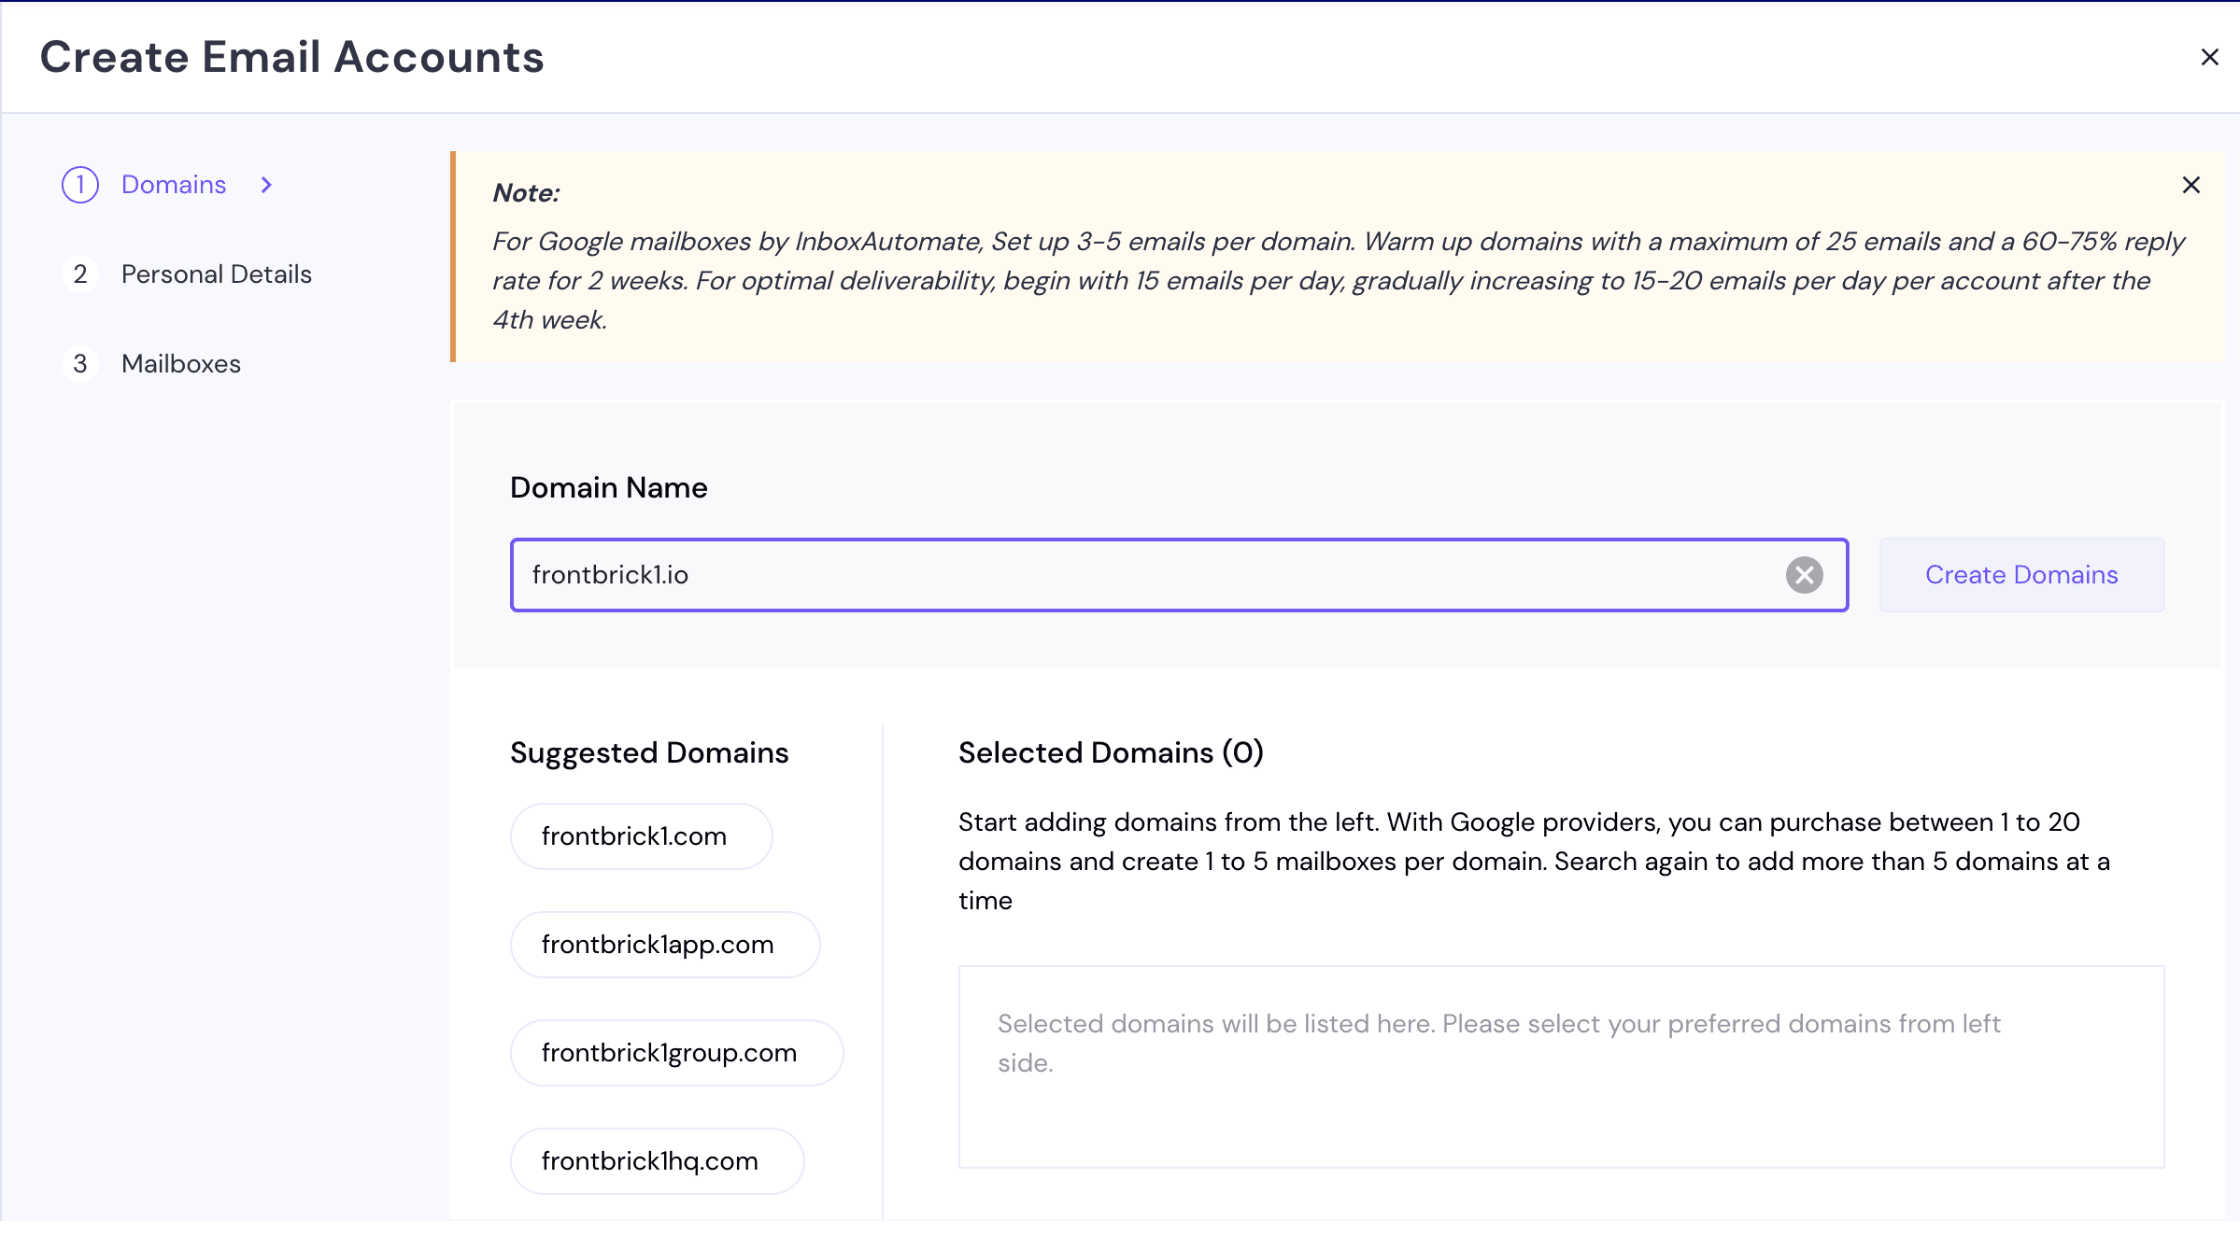Click the Domain Name label
Screen dimensions: 2240x1260
[608, 487]
